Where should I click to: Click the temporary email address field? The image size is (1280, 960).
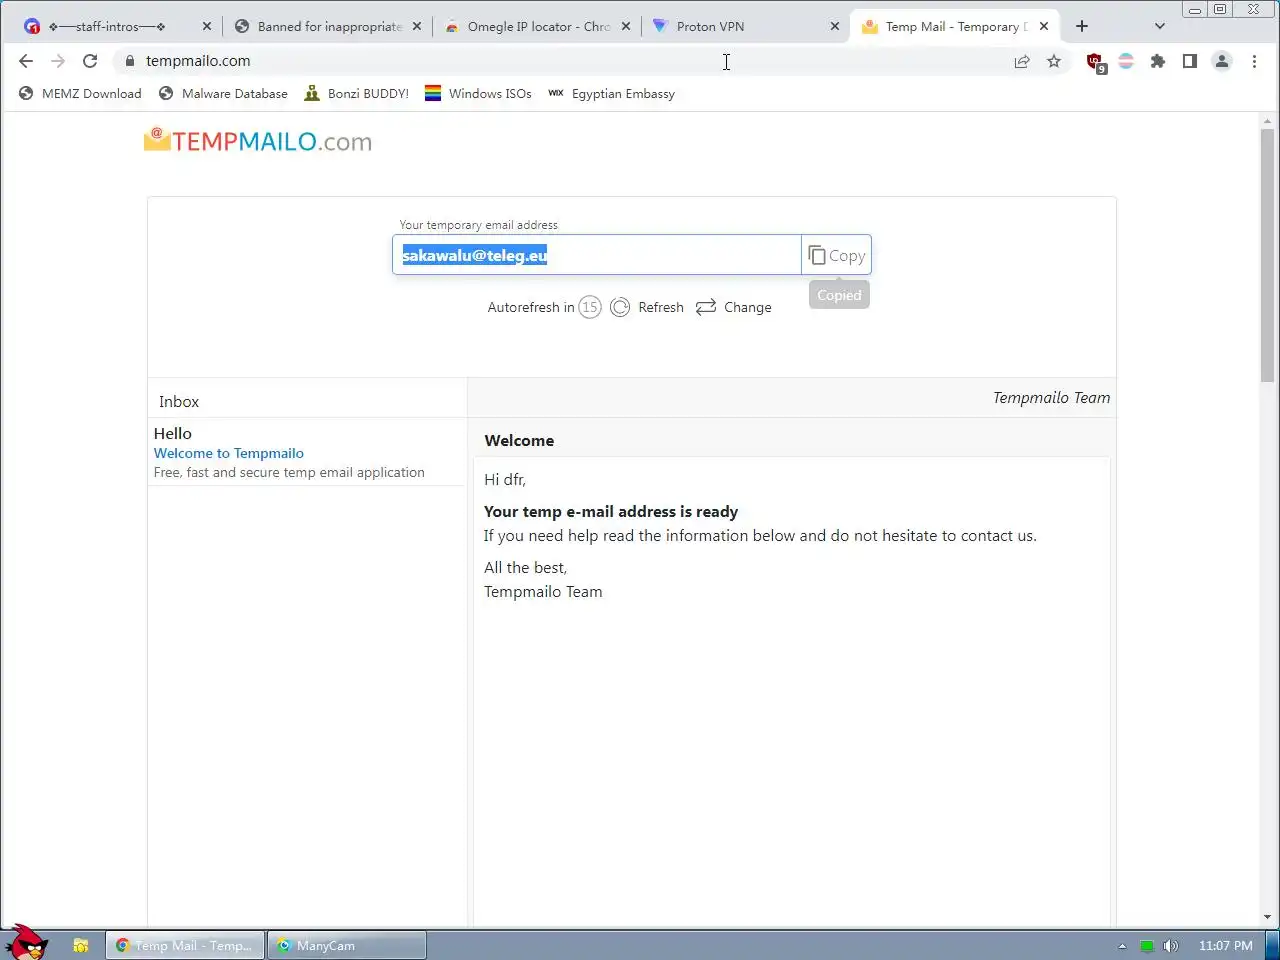tap(597, 255)
